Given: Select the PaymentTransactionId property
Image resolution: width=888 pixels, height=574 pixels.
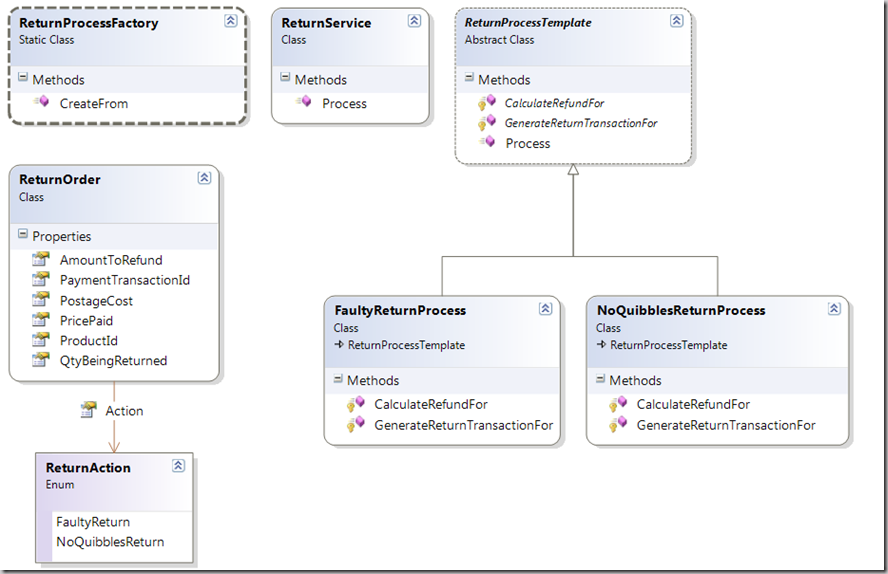Looking at the screenshot, I should (x=124, y=280).
